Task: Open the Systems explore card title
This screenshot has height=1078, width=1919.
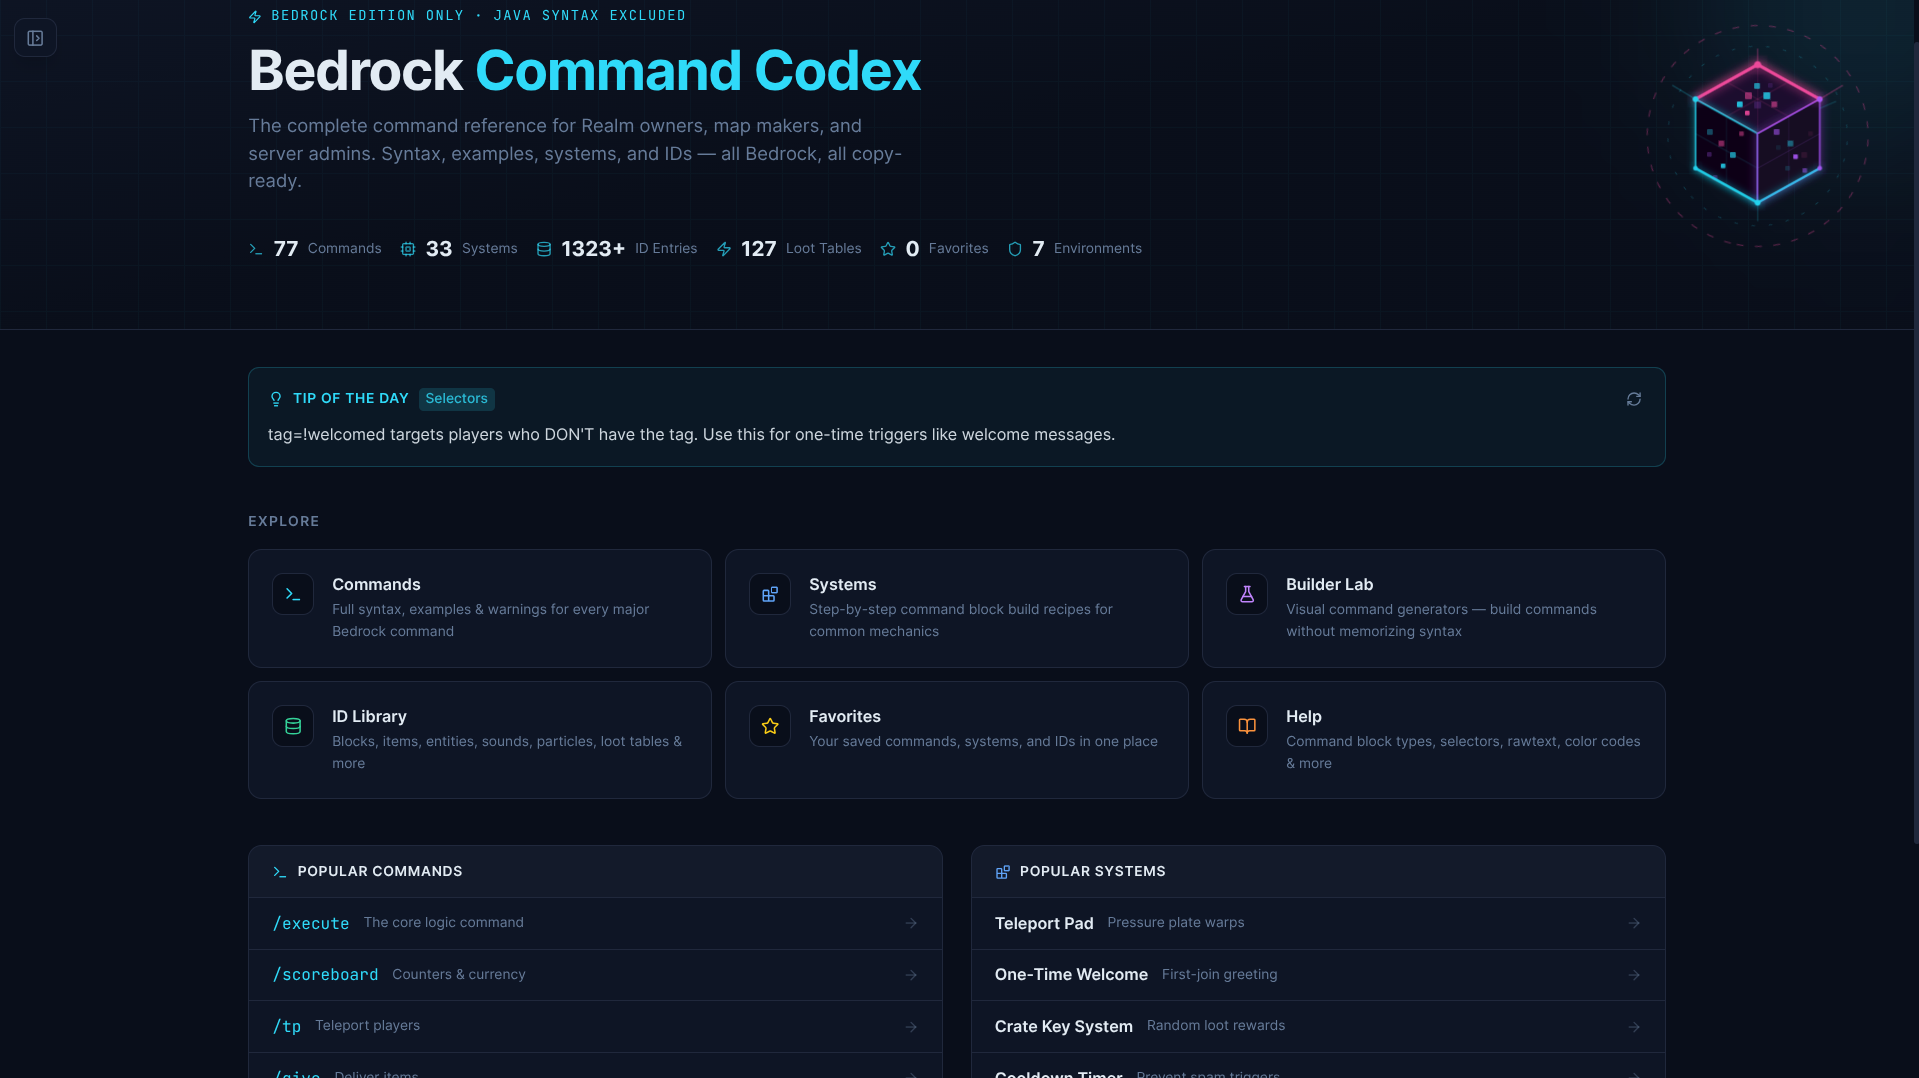Action: pos(842,584)
